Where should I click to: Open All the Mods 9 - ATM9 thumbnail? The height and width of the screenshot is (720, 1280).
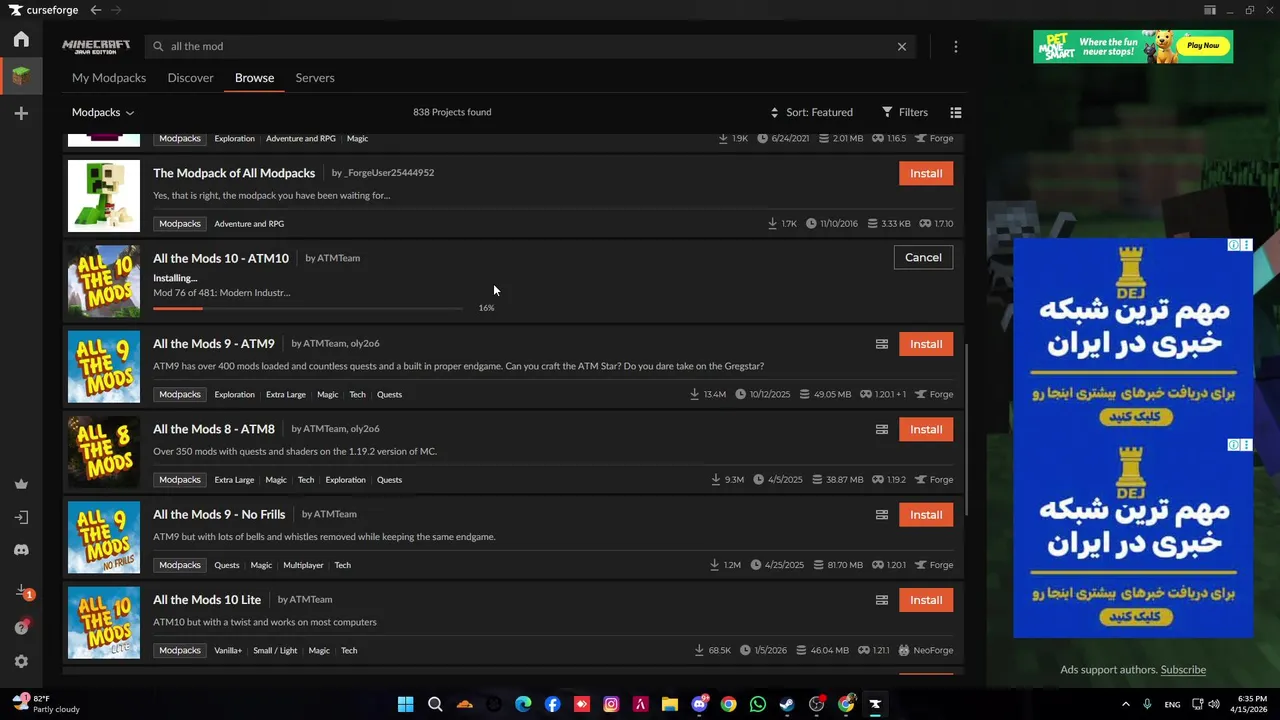(104, 367)
